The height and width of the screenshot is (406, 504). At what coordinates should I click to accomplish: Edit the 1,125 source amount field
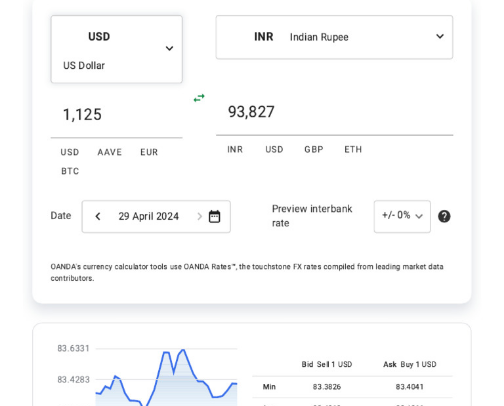(116, 115)
